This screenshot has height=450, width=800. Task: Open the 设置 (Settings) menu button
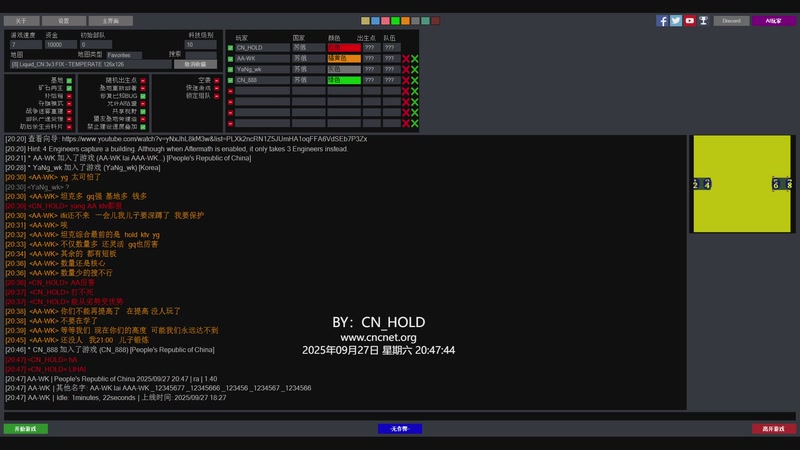(64, 21)
